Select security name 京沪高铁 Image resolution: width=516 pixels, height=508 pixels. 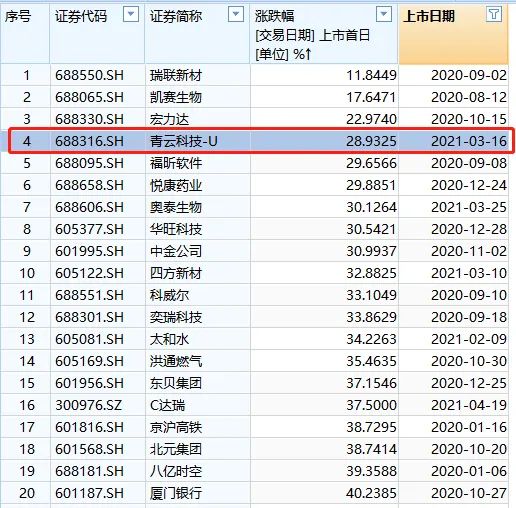176,427
